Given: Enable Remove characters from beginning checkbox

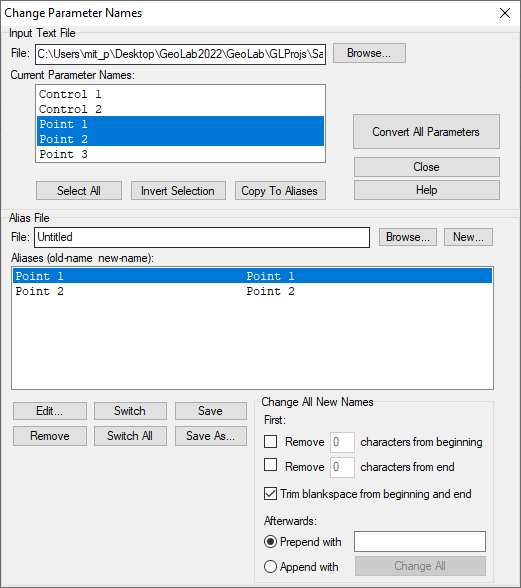Looking at the screenshot, I should pos(270,442).
